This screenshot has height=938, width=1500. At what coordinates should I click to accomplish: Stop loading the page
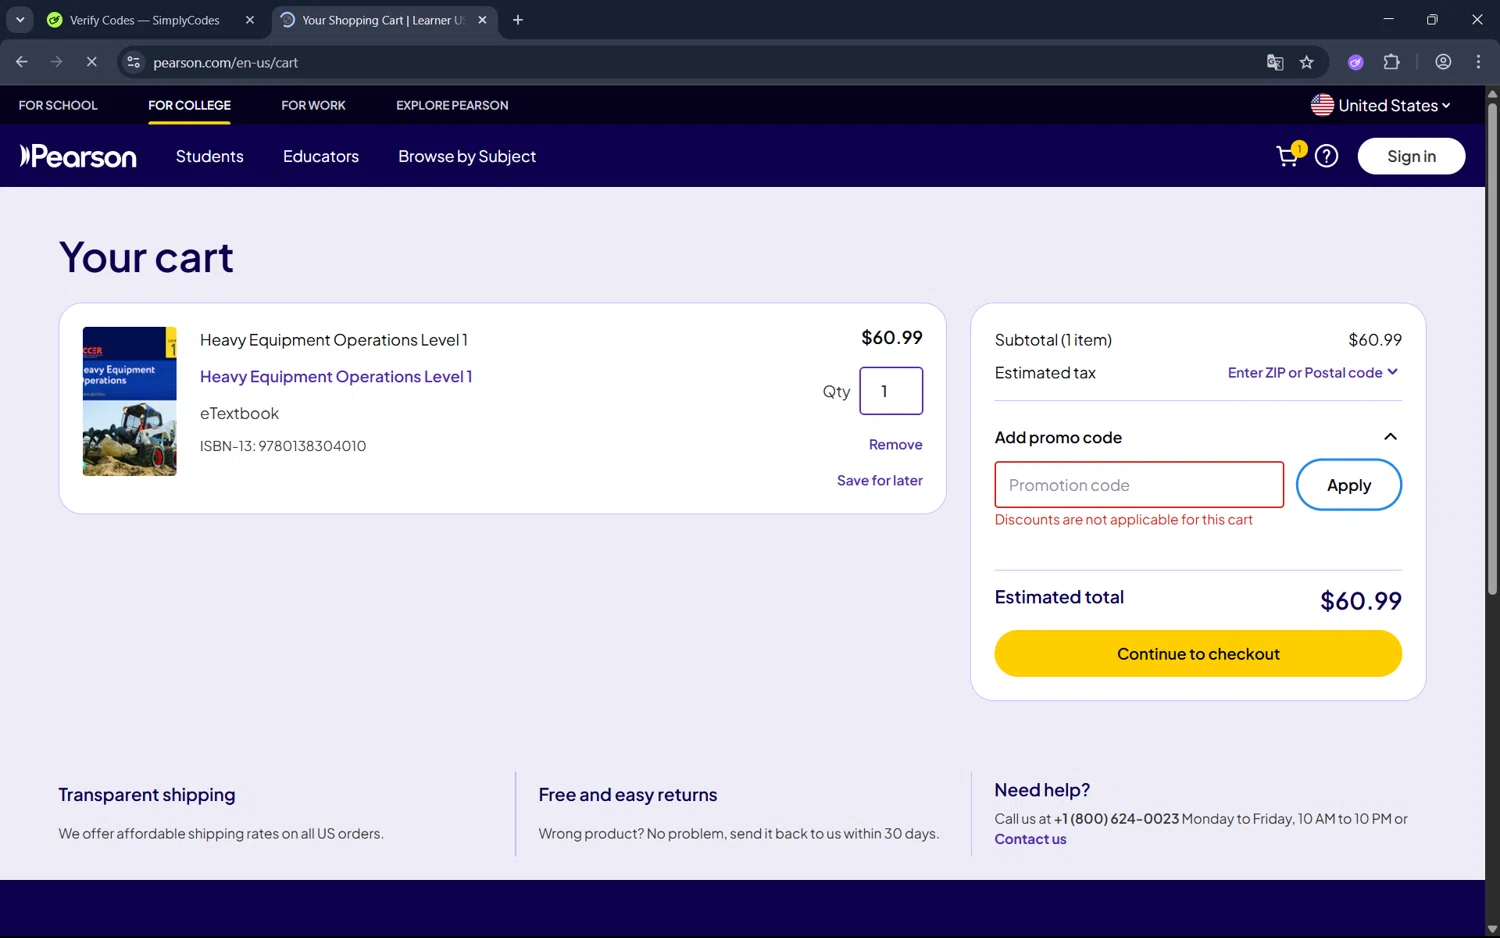pyautogui.click(x=91, y=62)
